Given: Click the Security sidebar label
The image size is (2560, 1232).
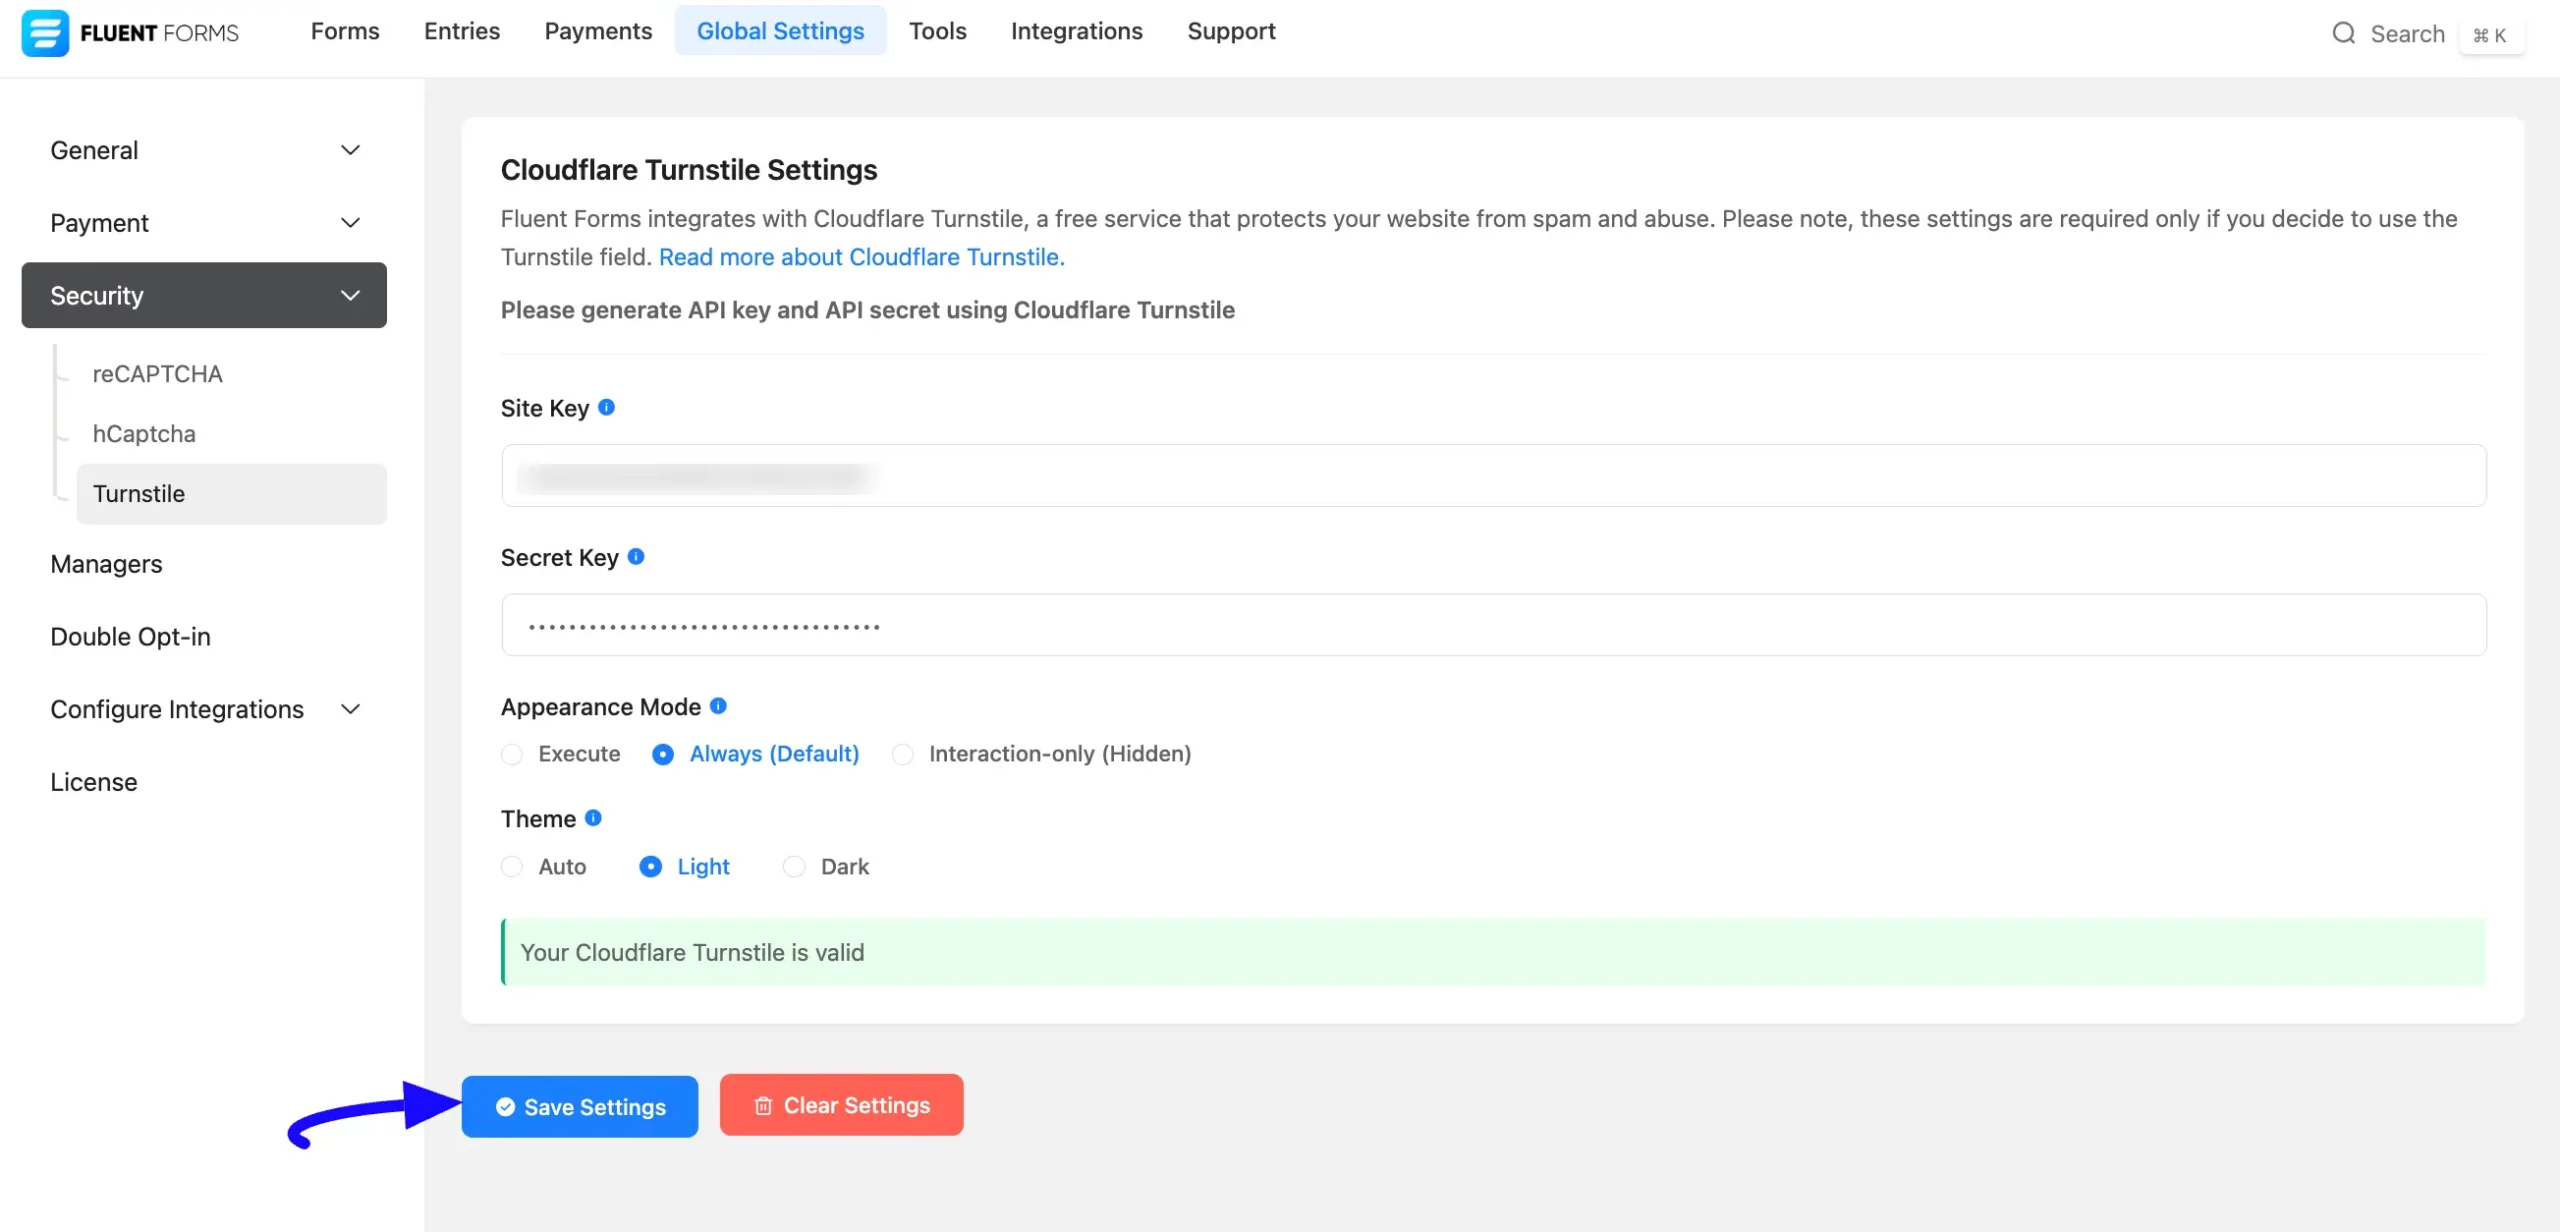Looking at the screenshot, I should (97, 296).
